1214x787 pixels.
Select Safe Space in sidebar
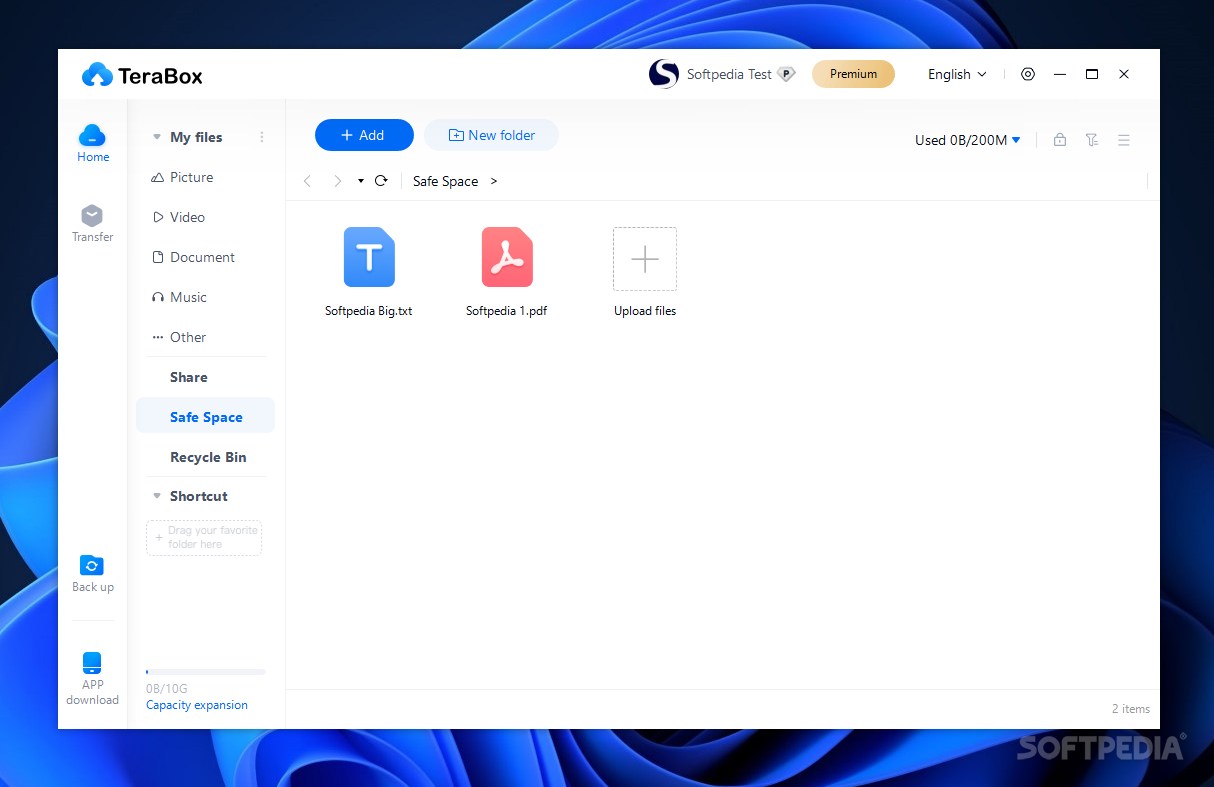click(205, 417)
